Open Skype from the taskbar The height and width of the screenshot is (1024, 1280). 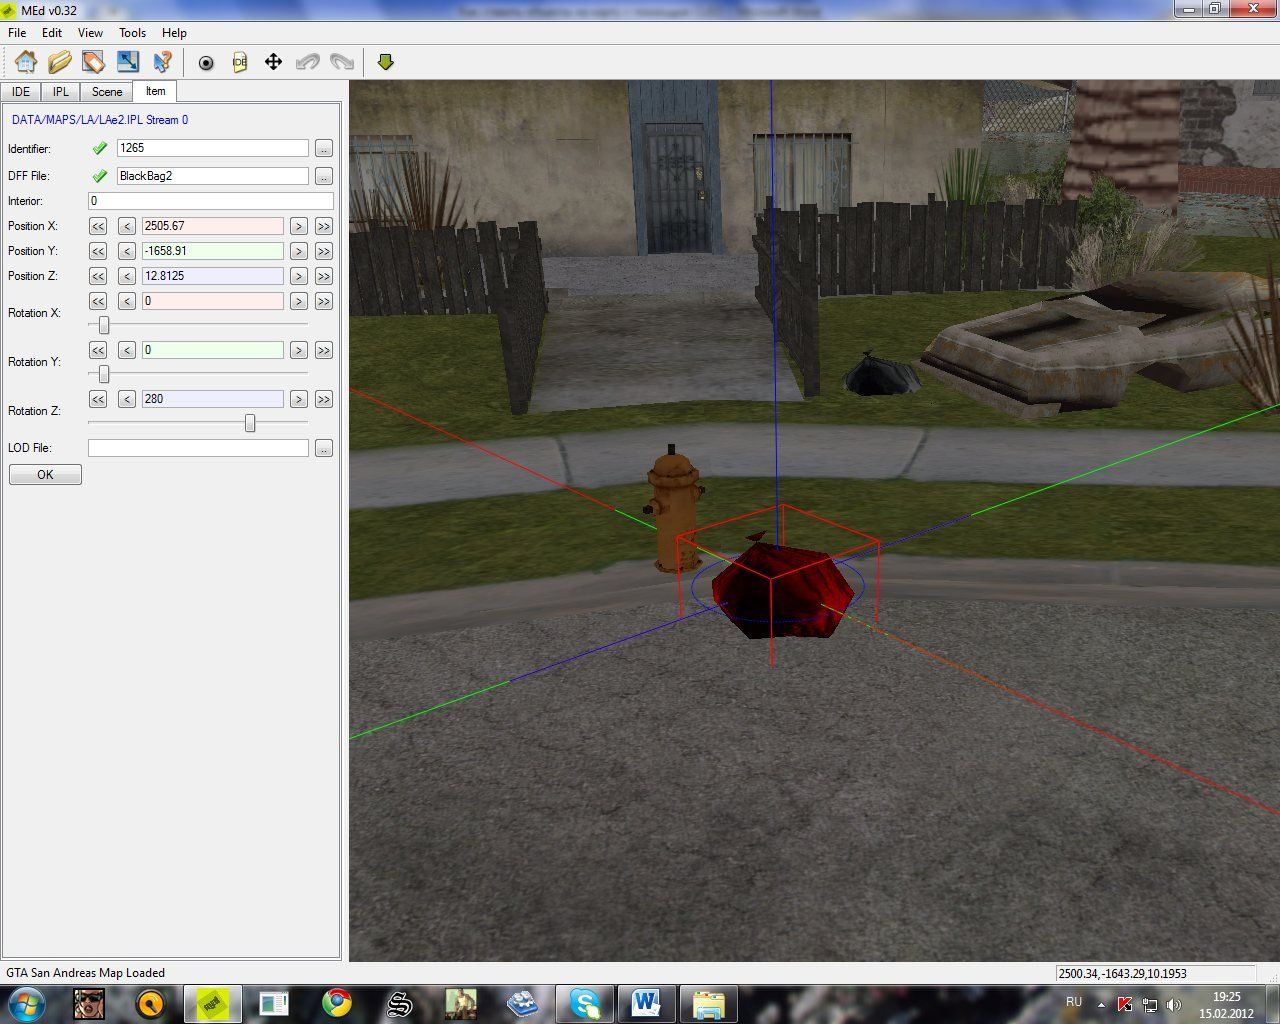click(x=584, y=1003)
